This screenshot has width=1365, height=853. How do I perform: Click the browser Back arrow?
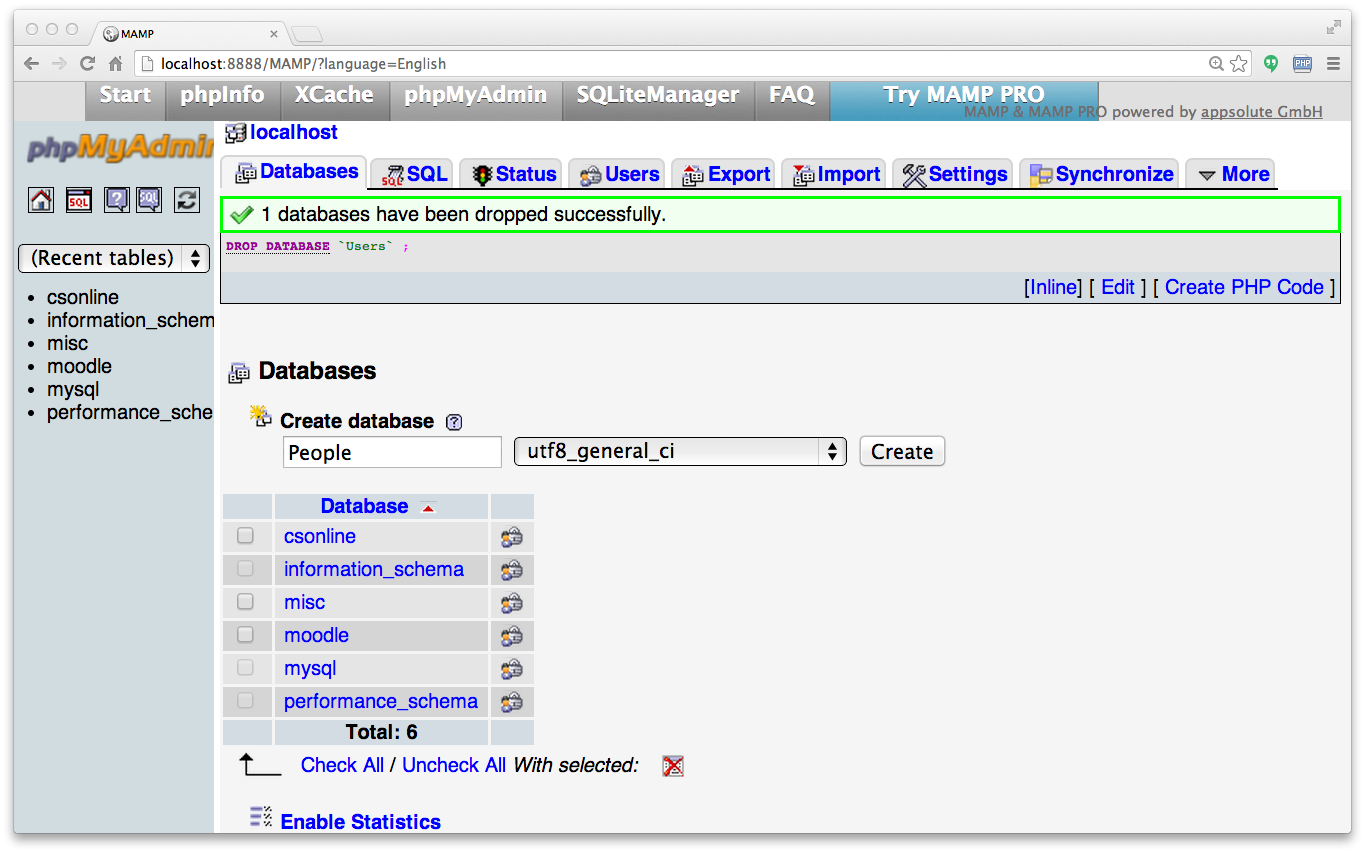[32, 64]
